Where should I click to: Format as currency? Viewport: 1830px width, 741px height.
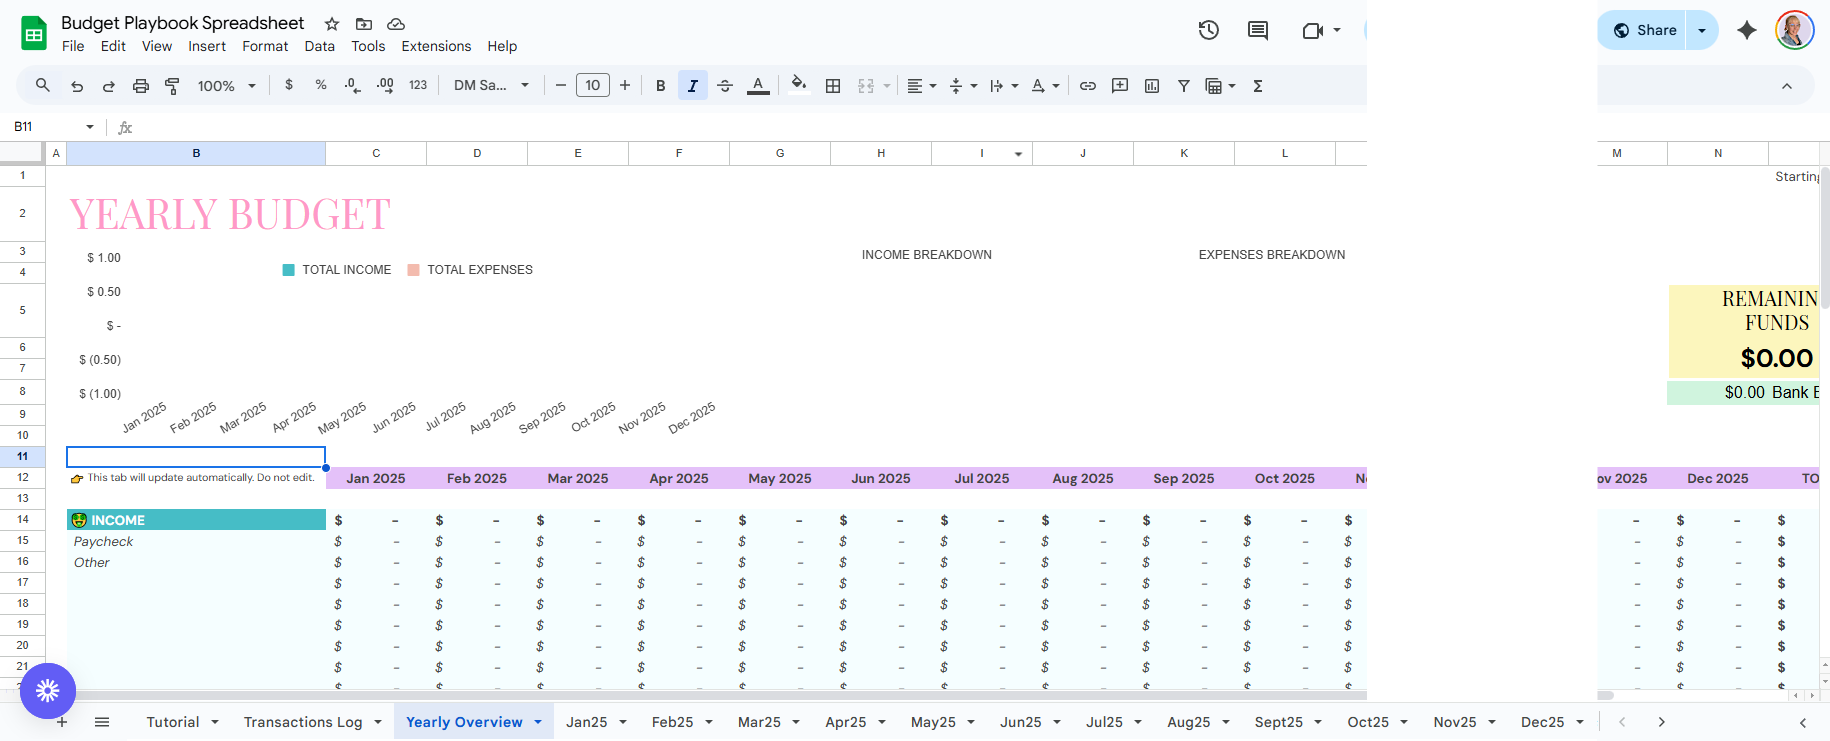(x=289, y=85)
